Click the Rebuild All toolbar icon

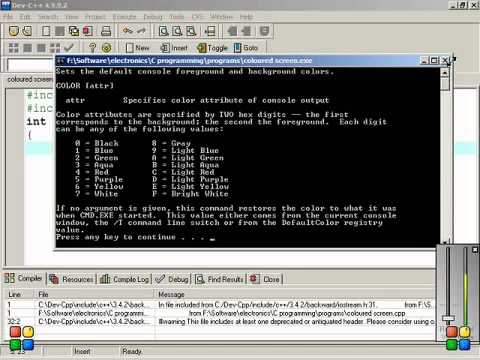point(55,48)
